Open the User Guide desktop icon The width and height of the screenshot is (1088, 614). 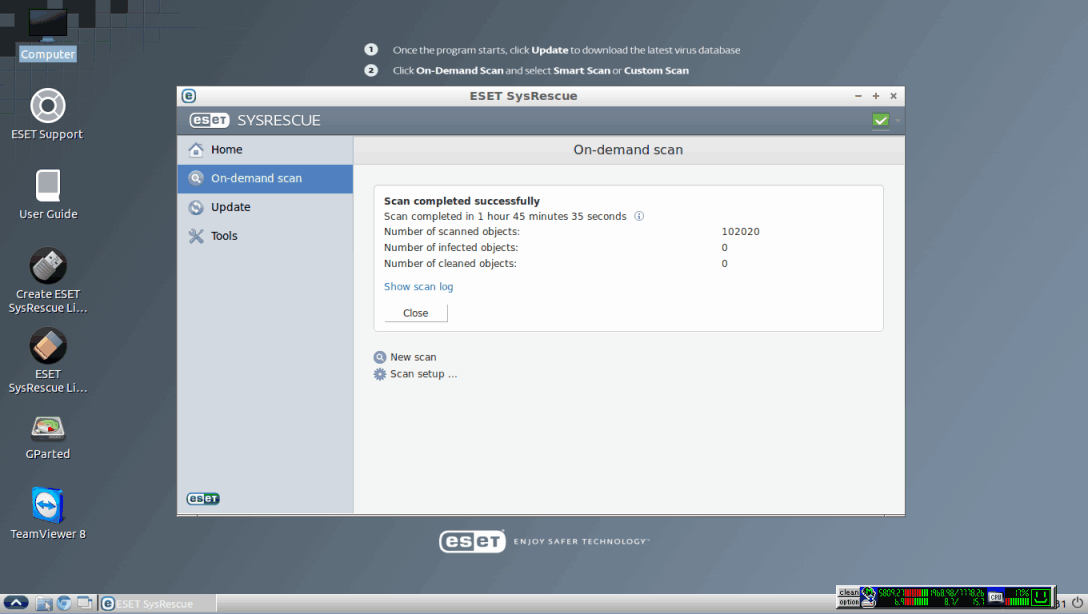tap(48, 185)
